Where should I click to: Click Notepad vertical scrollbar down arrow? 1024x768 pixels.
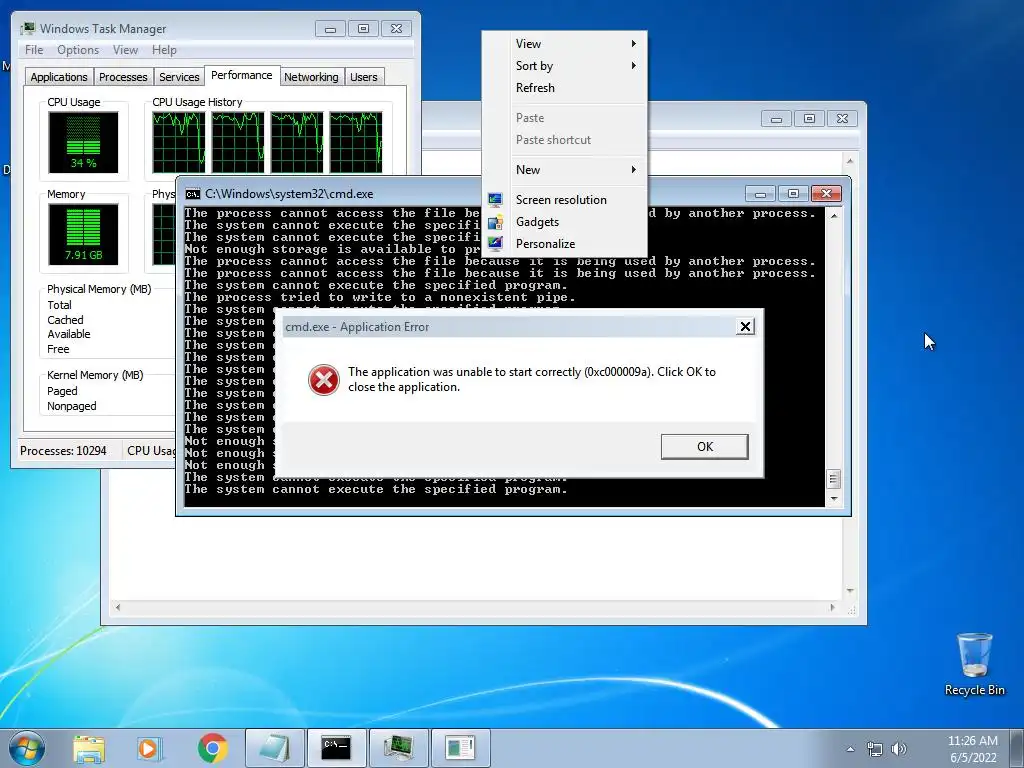(850, 591)
